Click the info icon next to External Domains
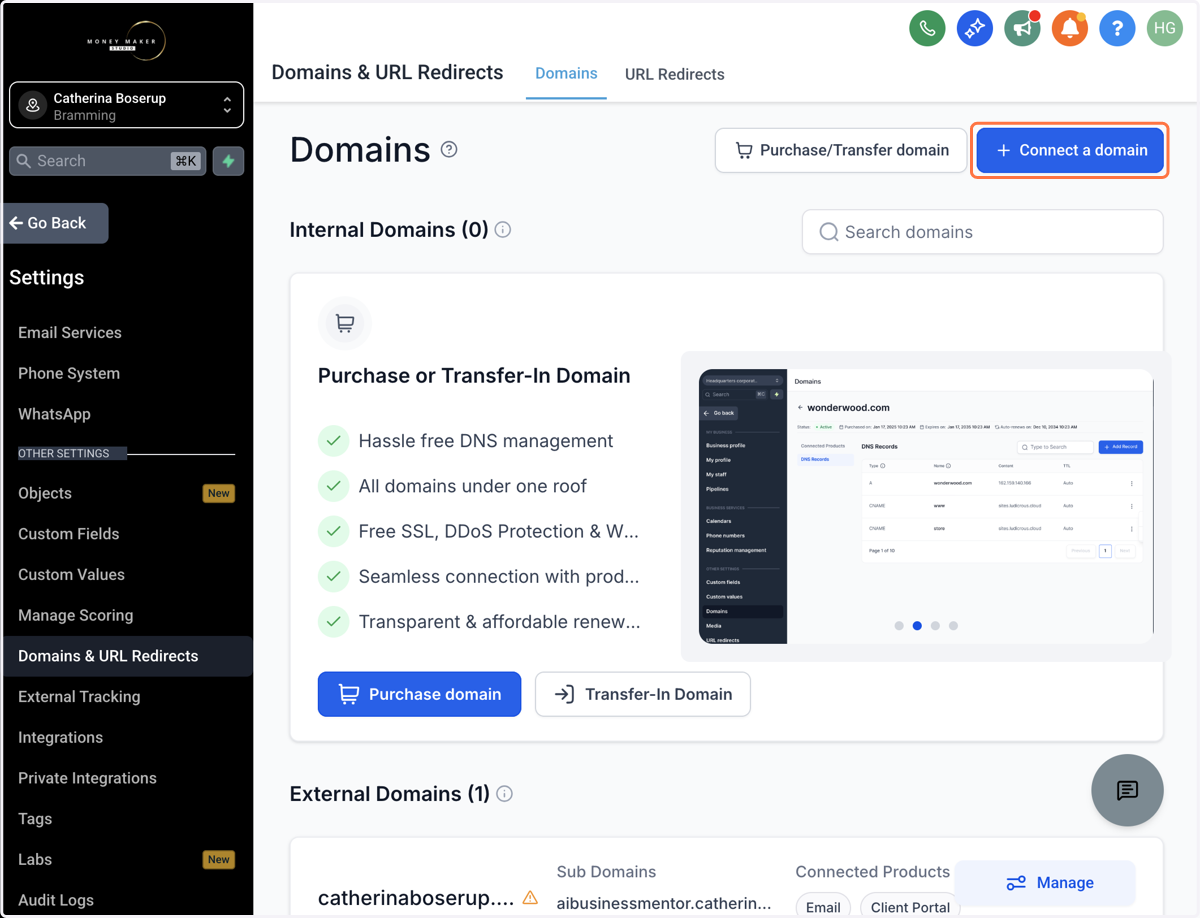 point(505,794)
